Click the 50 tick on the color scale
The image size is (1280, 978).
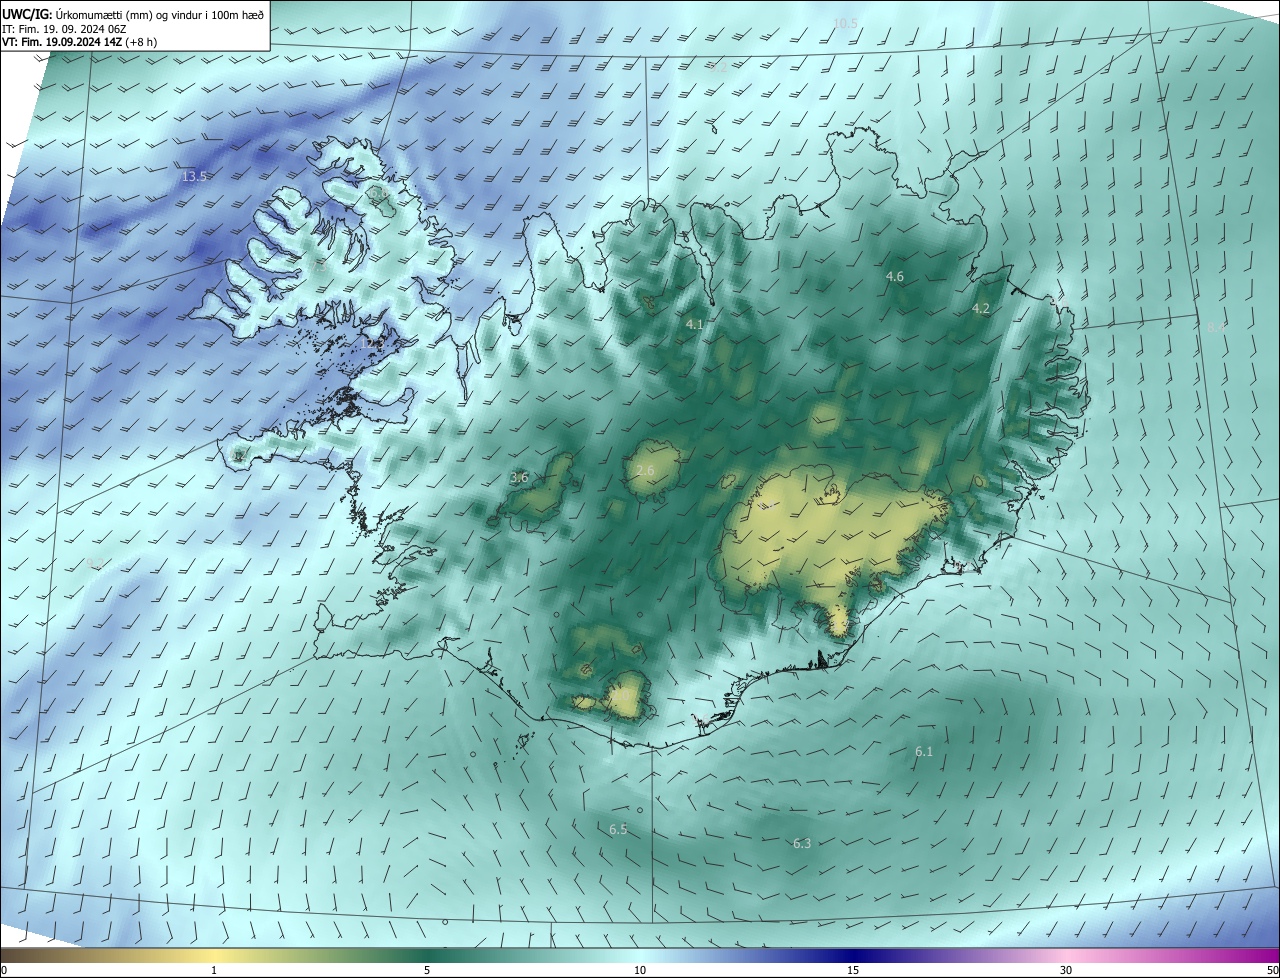(x=1272, y=970)
